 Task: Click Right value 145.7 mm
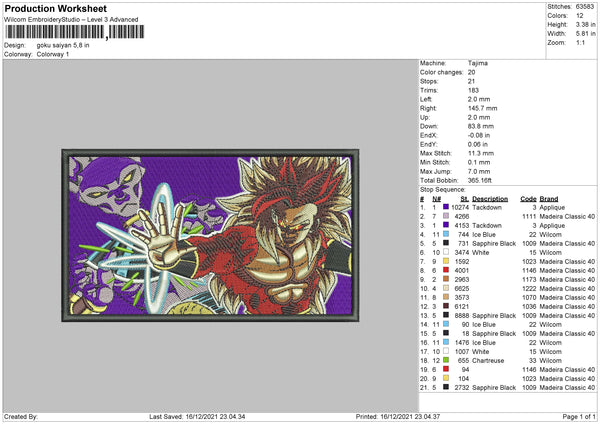pyautogui.click(x=483, y=108)
